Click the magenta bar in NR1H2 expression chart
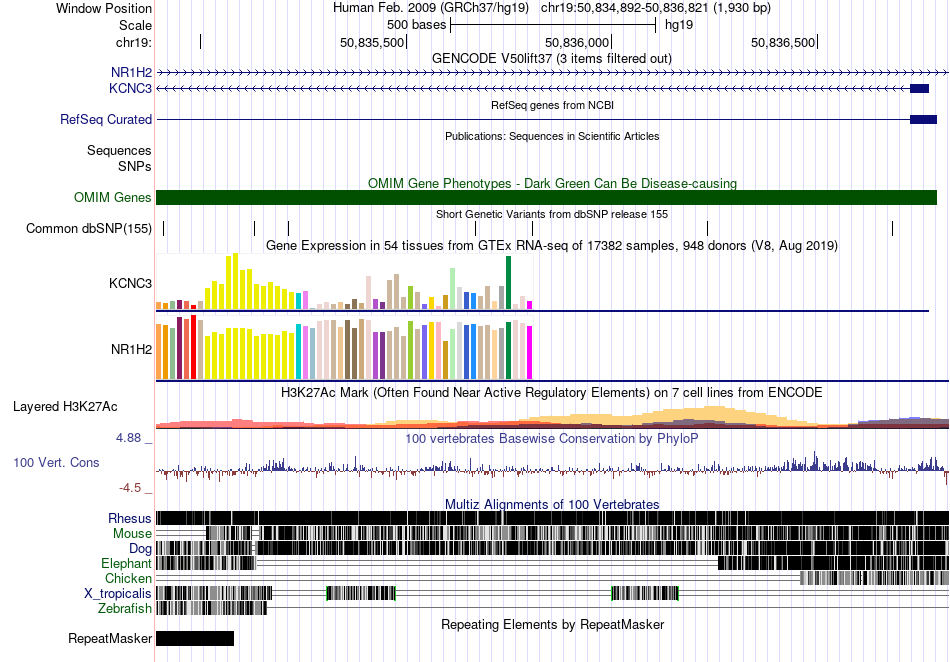The width and height of the screenshot is (950, 662). 530,353
